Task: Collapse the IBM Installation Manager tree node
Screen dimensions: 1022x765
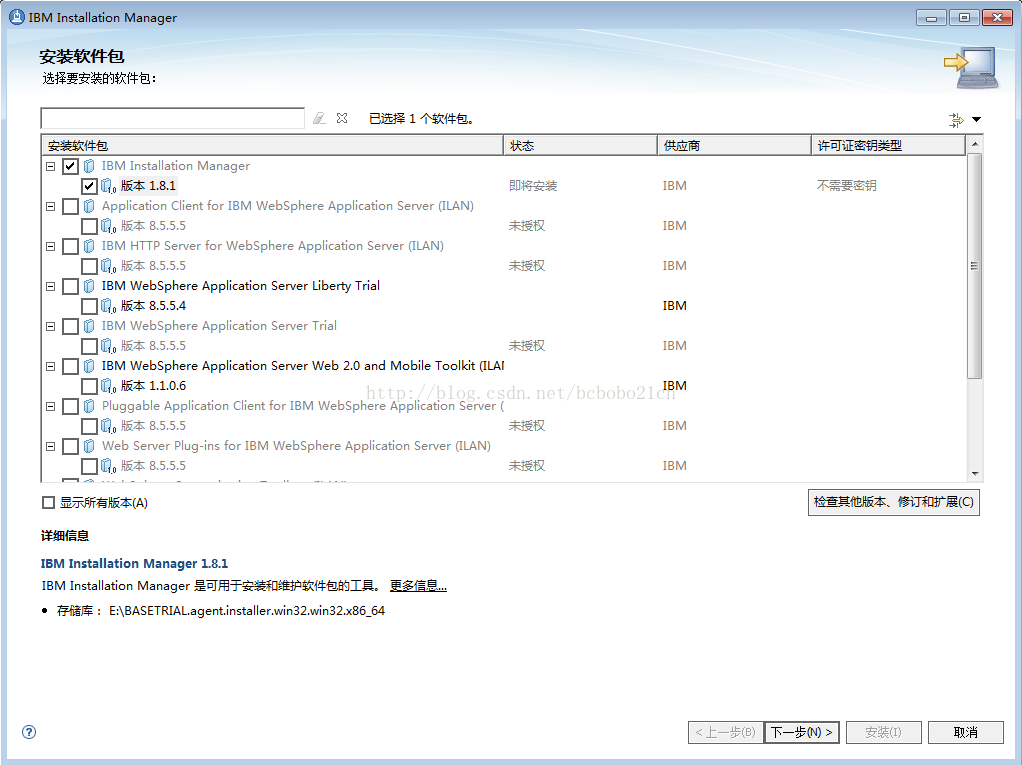Action: pyautogui.click(x=50, y=166)
